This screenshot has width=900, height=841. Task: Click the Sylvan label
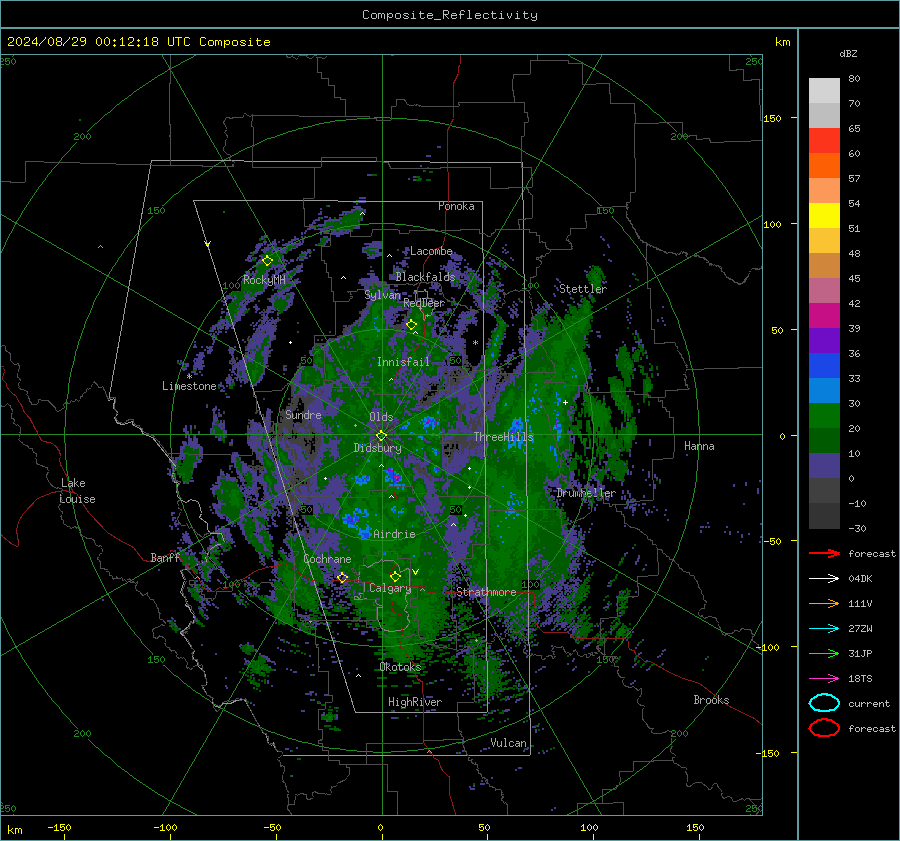point(383,295)
